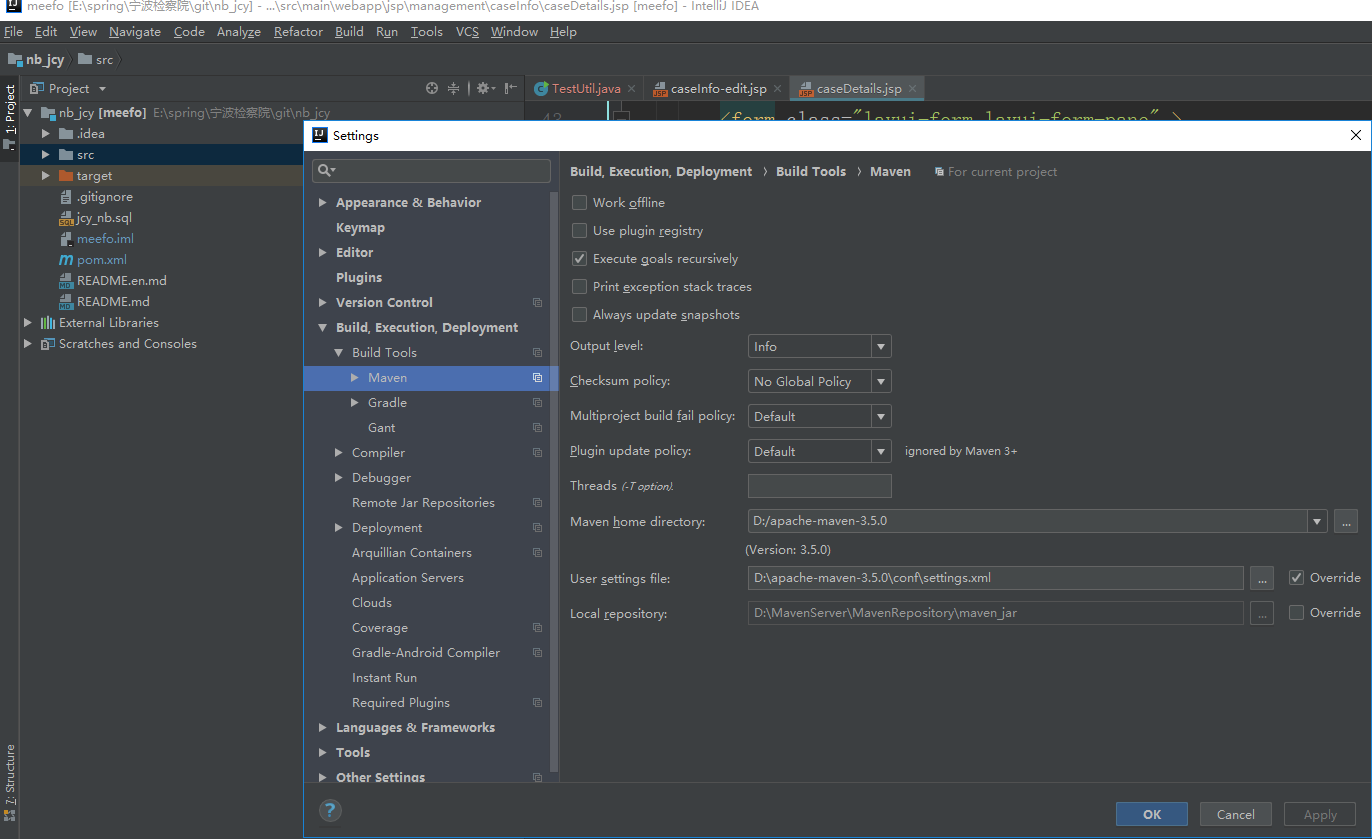
Task: Browse for Maven home directory
Action: point(1345,521)
